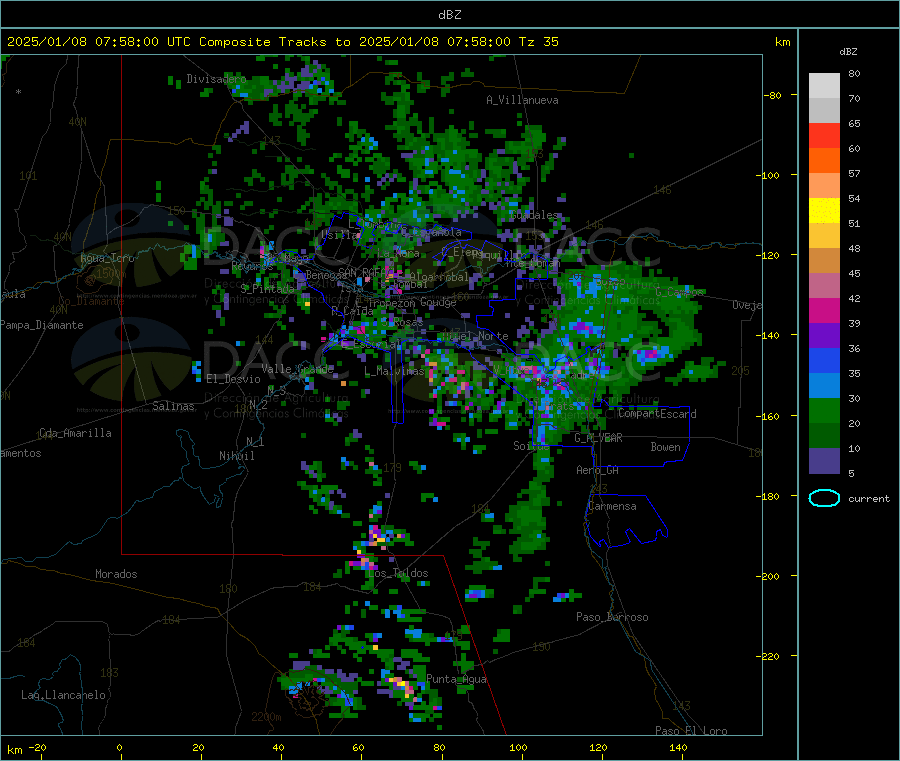
Task: Click the 'current' legend label
Action: (868, 499)
